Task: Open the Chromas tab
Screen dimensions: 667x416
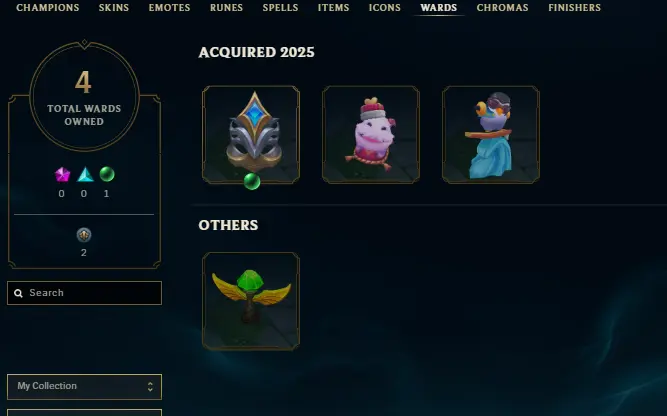Action: (x=502, y=8)
